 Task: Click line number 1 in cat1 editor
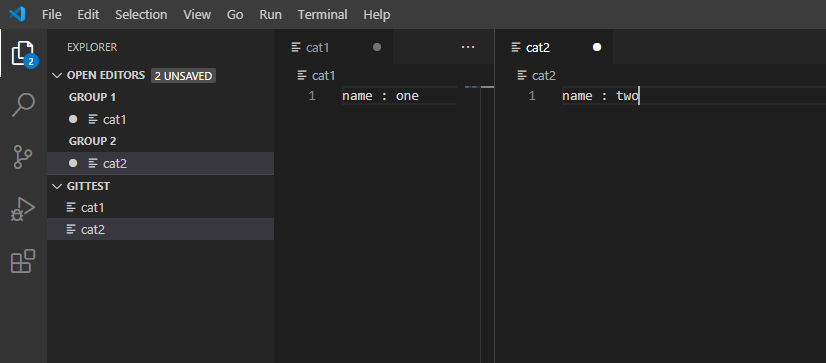pos(312,96)
